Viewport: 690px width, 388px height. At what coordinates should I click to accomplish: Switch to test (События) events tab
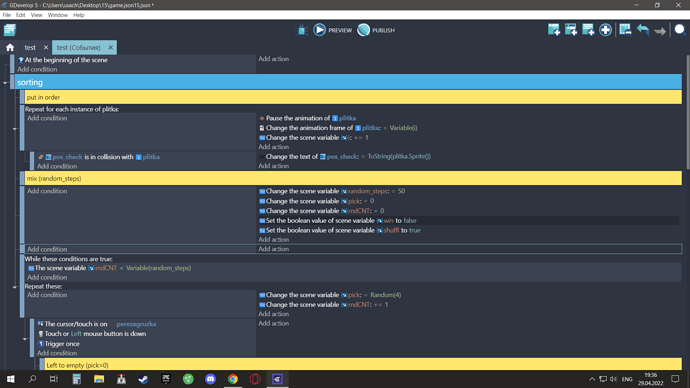[78, 47]
